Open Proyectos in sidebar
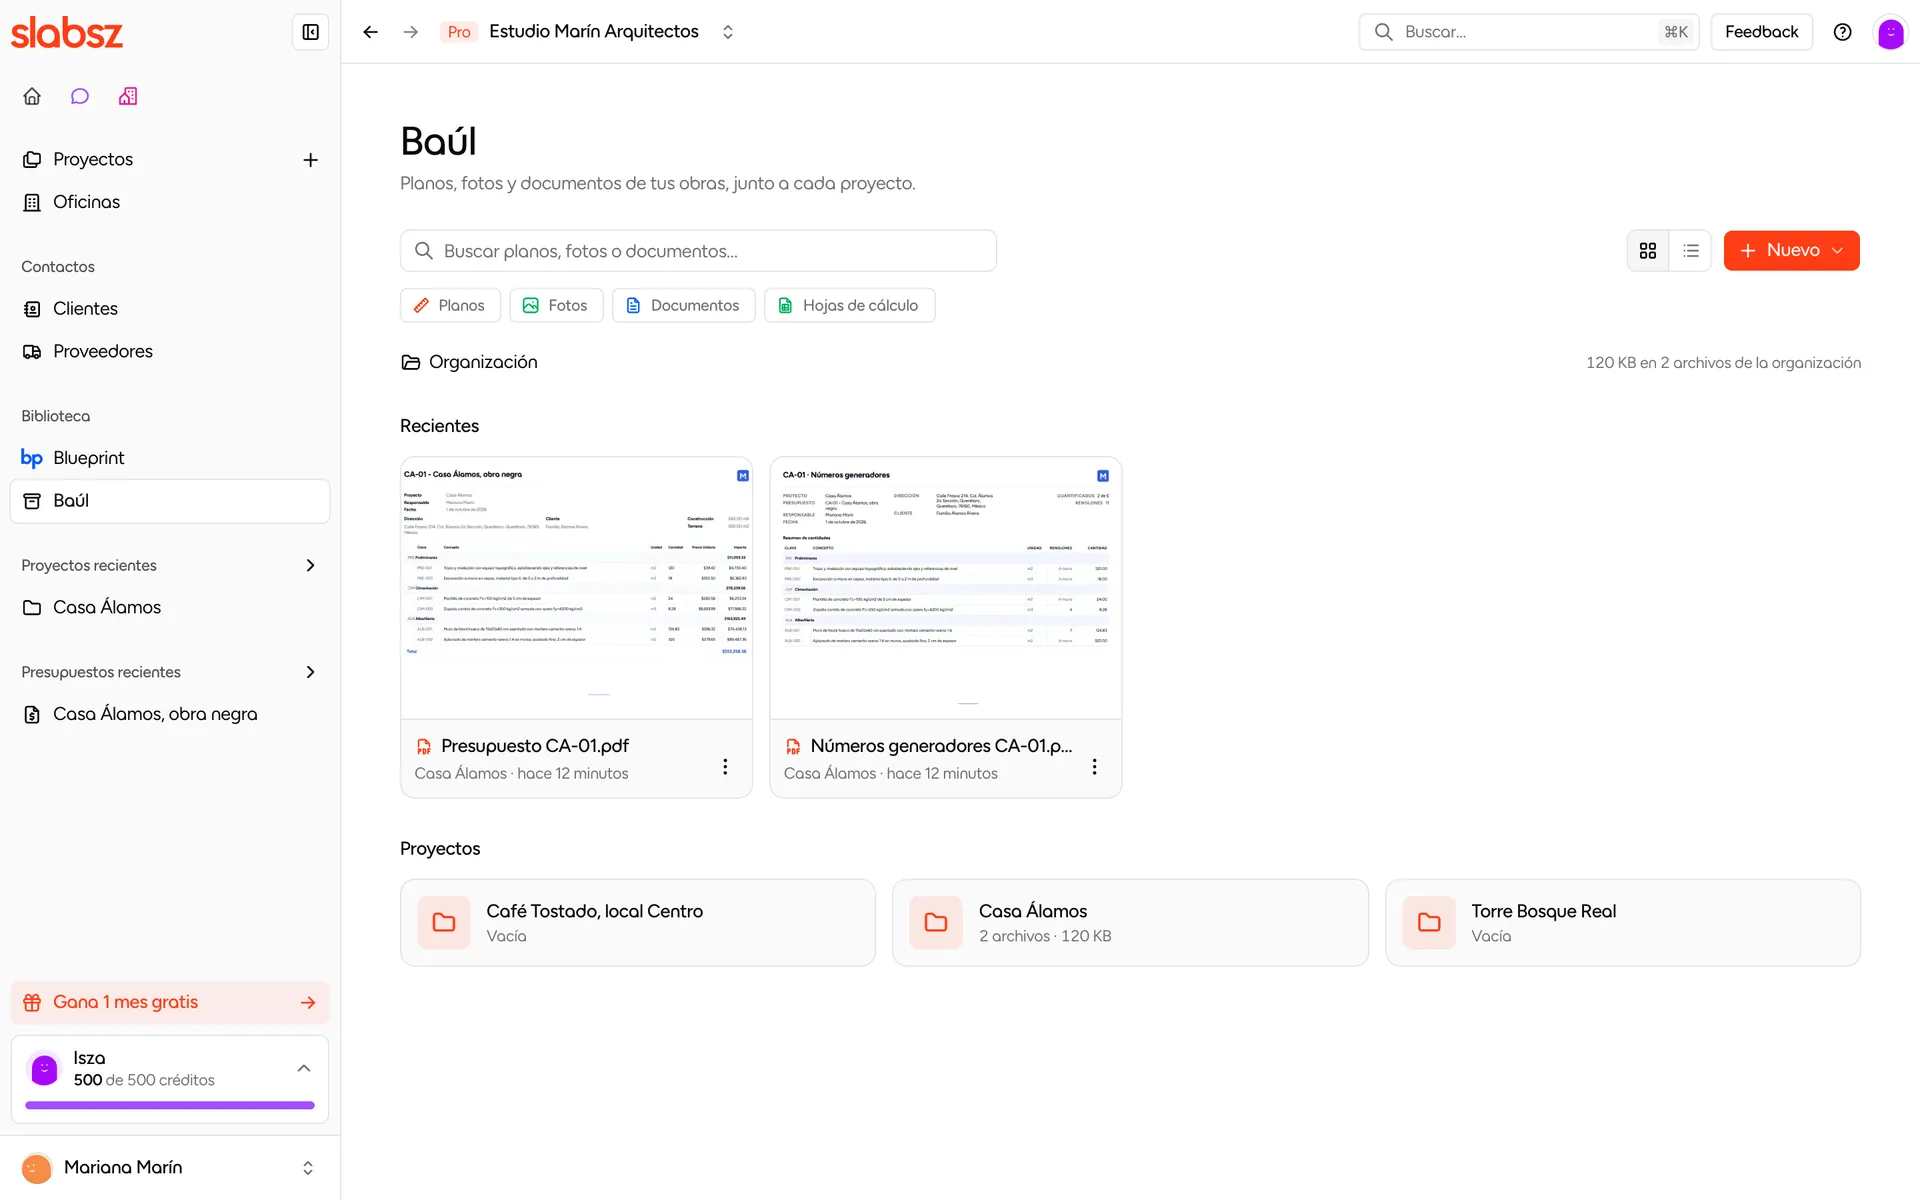 pyautogui.click(x=93, y=159)
